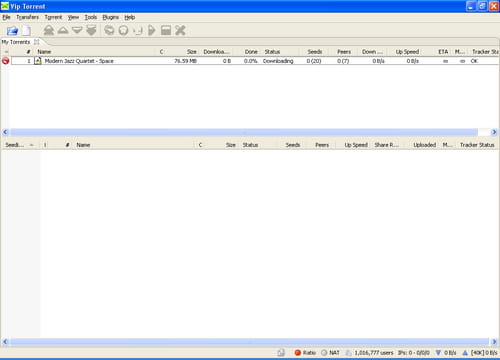Move selected torrent to top of queue
Viewport: 500px width, 360px height.
(49, 30)
